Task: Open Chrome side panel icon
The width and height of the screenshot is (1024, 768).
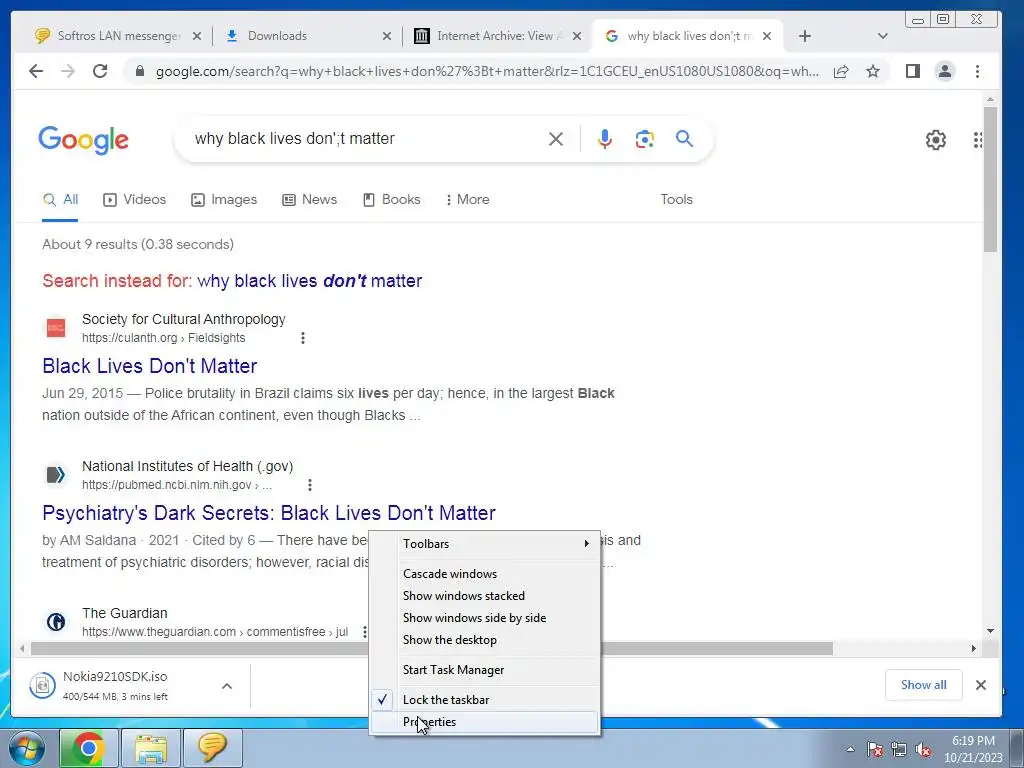Action: click(x=913, y=71)
